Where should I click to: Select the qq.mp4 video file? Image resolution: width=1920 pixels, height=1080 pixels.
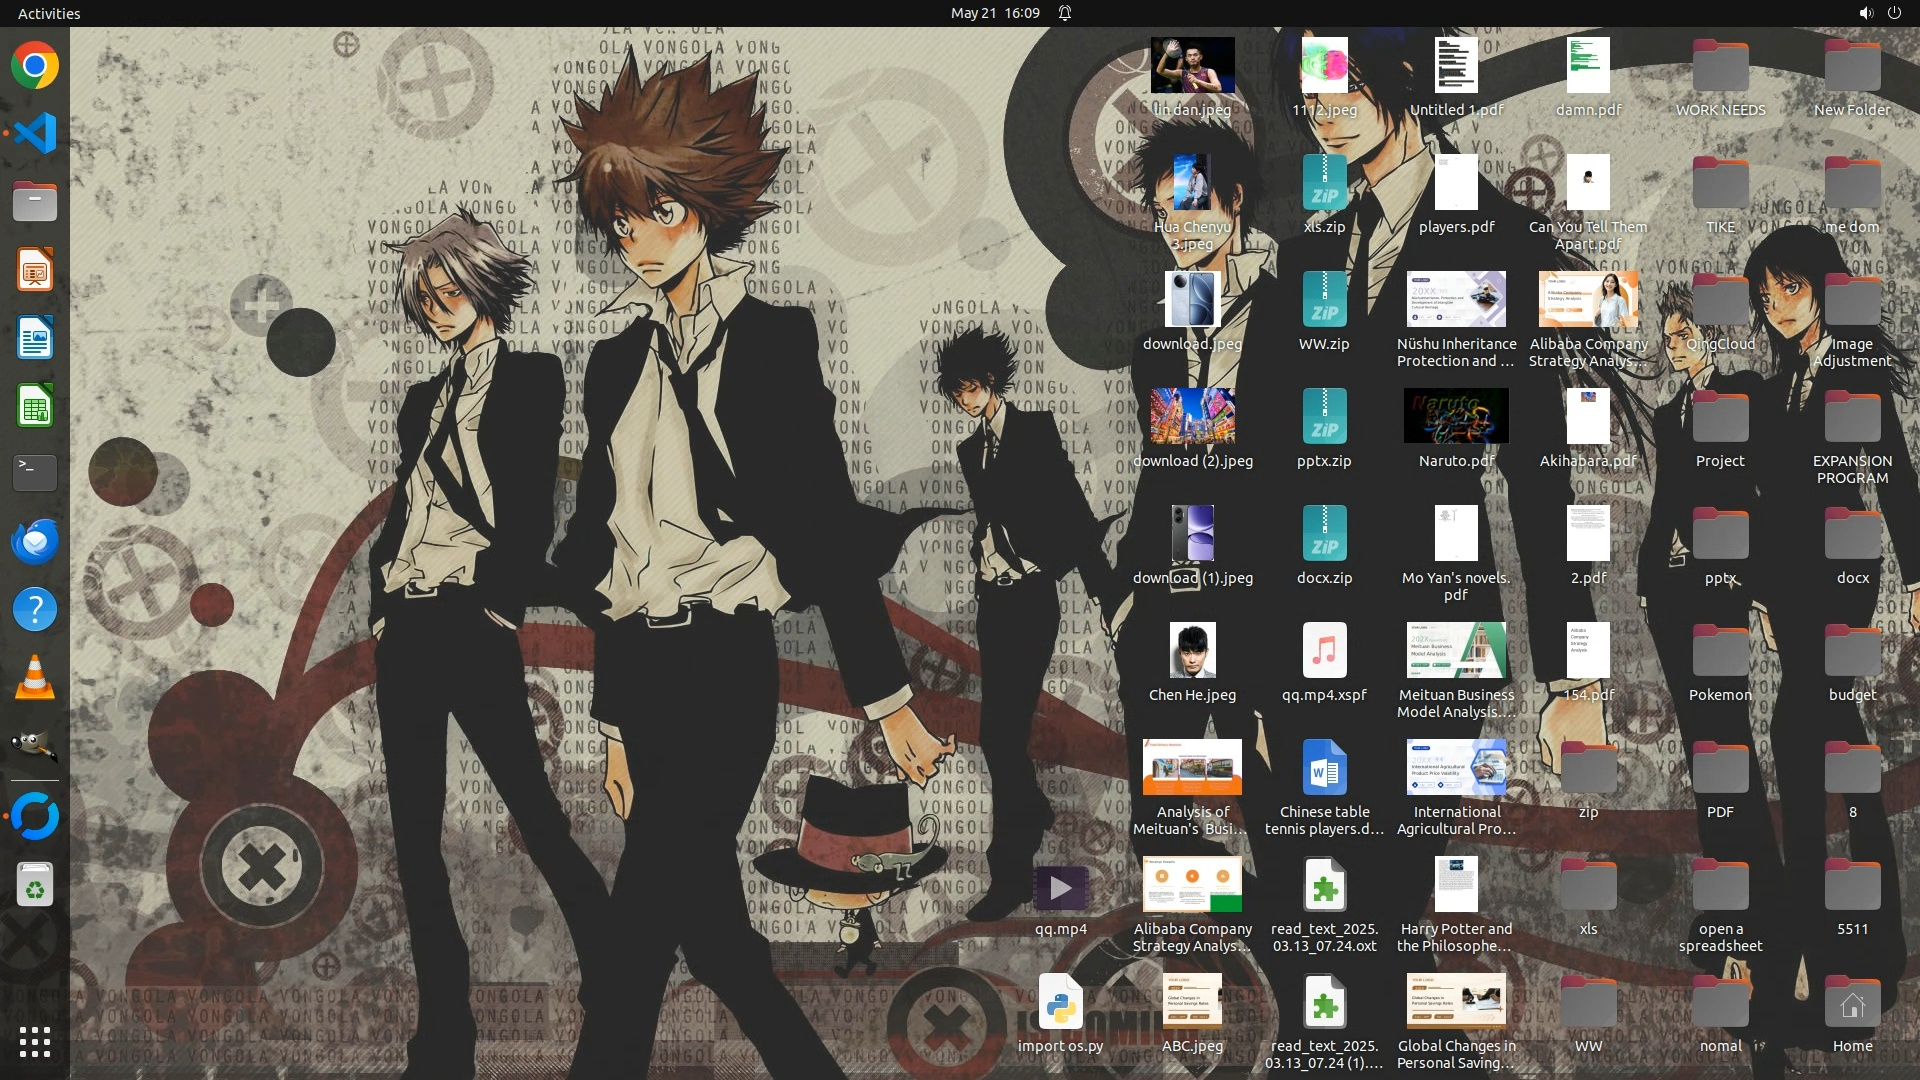[1060, 888]
